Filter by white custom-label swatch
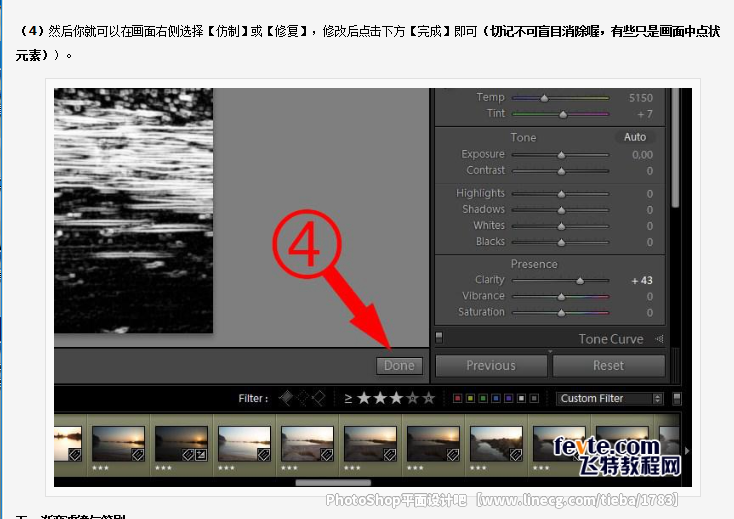The height and width of the screenshot is (519, 734). coord(521,399)
